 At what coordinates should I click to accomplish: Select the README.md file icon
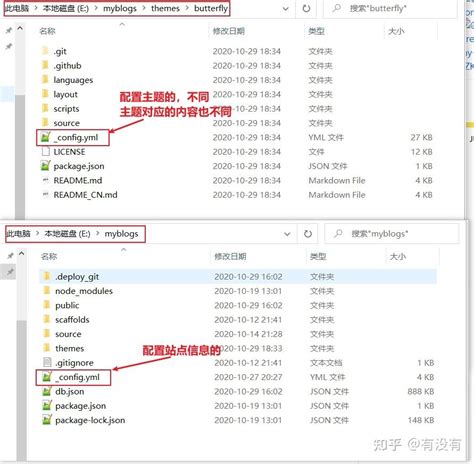point(45,180)
